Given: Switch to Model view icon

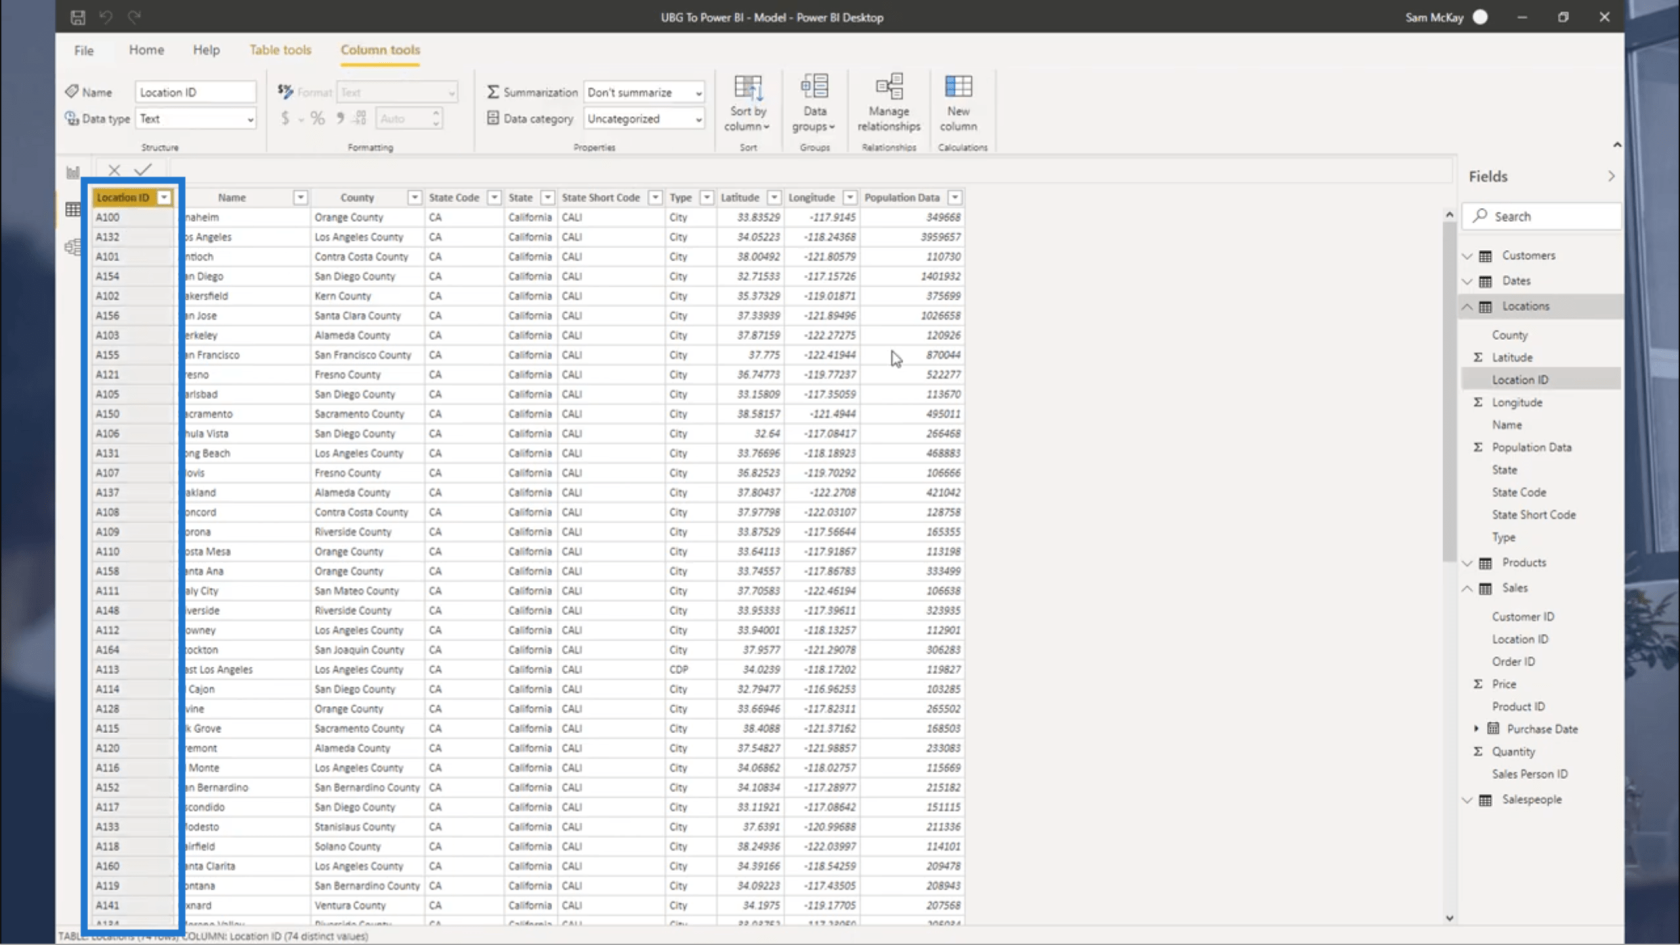Looking at the screenshot, I should tap(73, 247).
